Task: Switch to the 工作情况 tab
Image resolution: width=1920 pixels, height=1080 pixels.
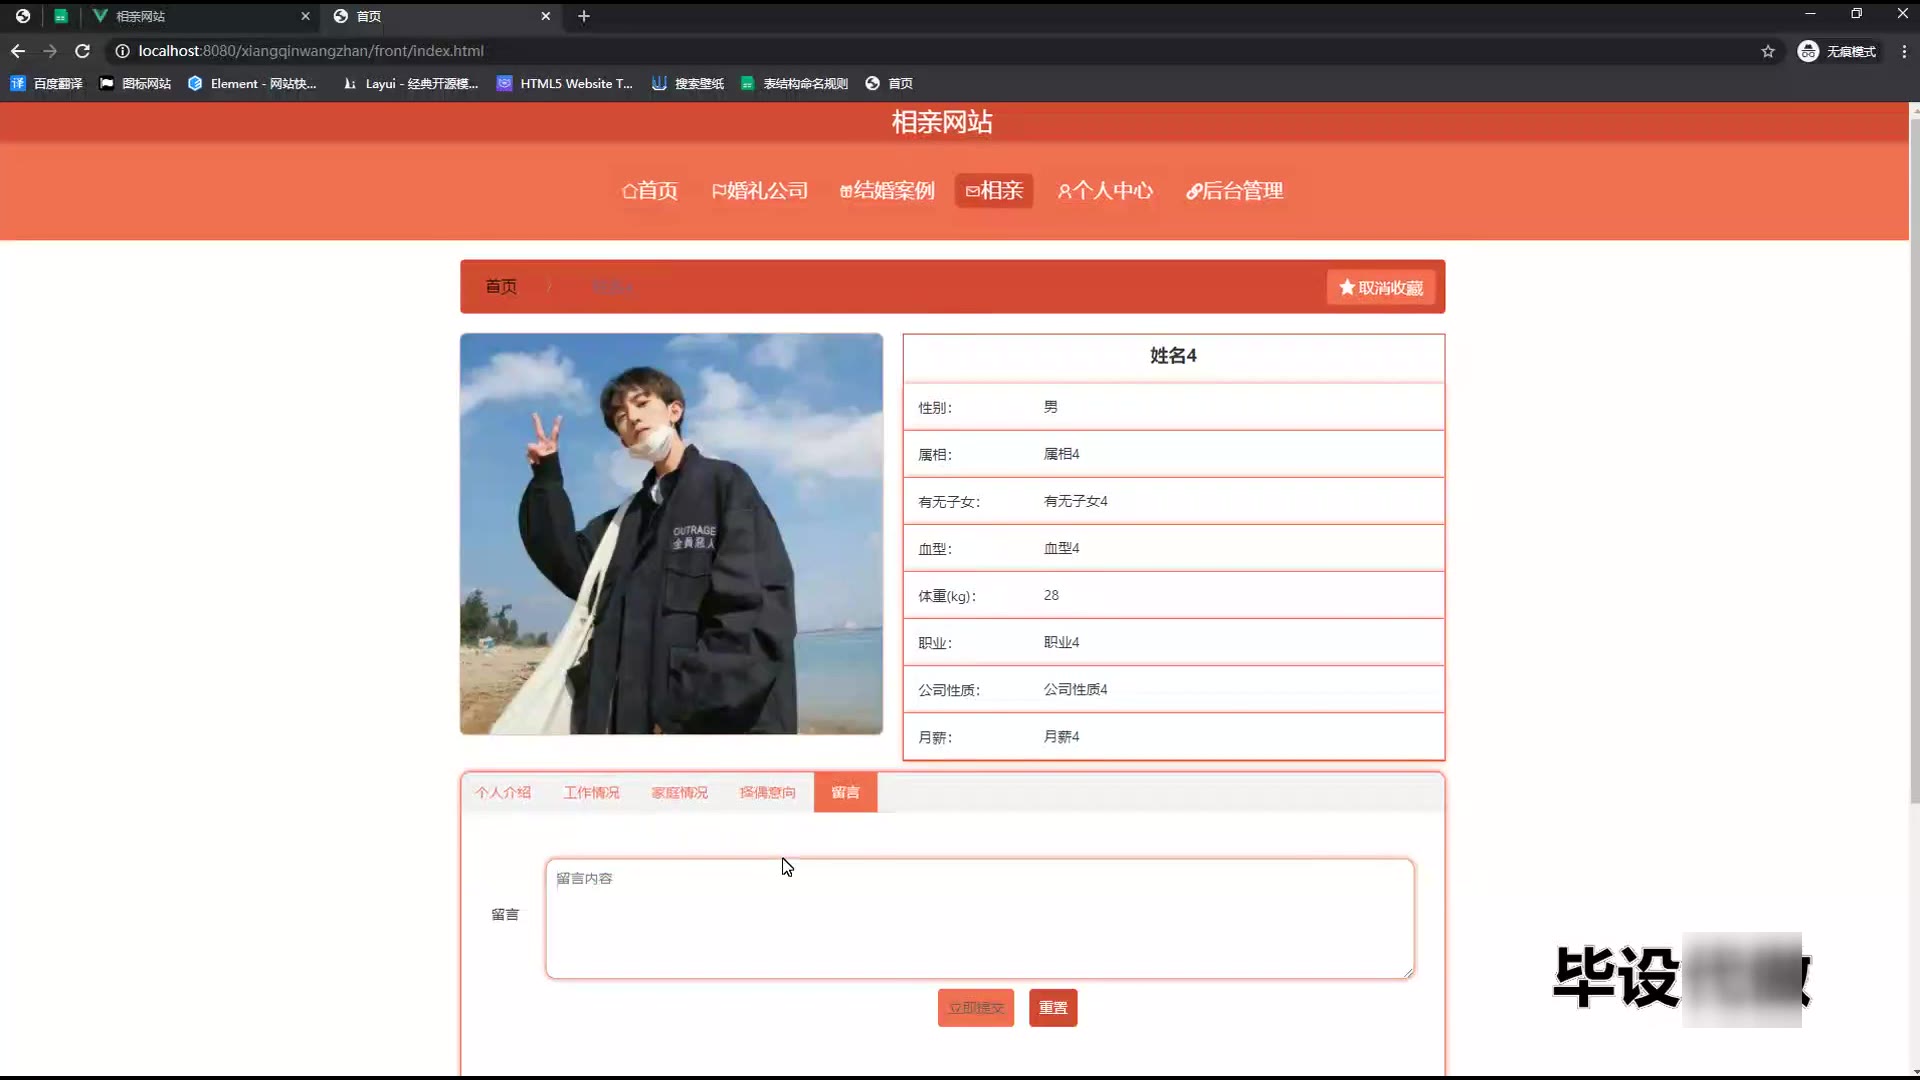Action: 591,793
